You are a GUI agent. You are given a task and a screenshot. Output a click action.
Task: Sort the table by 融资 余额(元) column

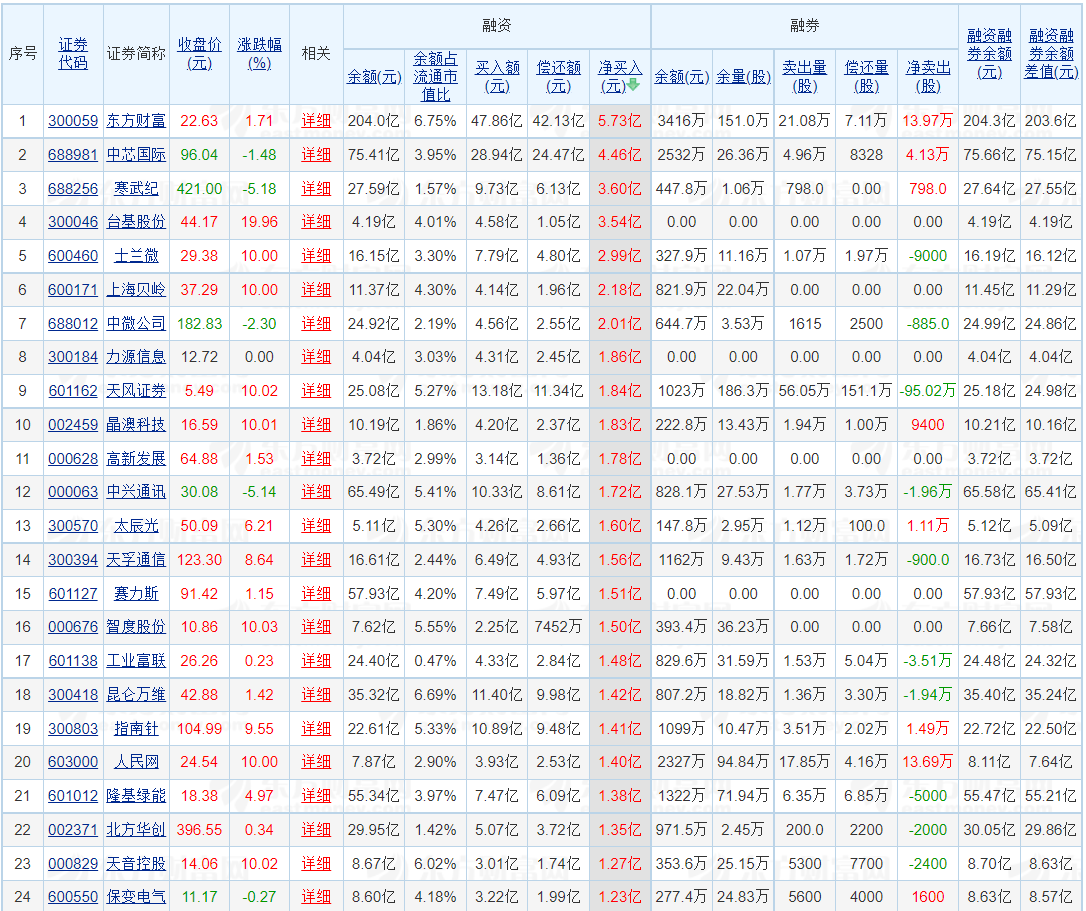[x=374, y=77]
